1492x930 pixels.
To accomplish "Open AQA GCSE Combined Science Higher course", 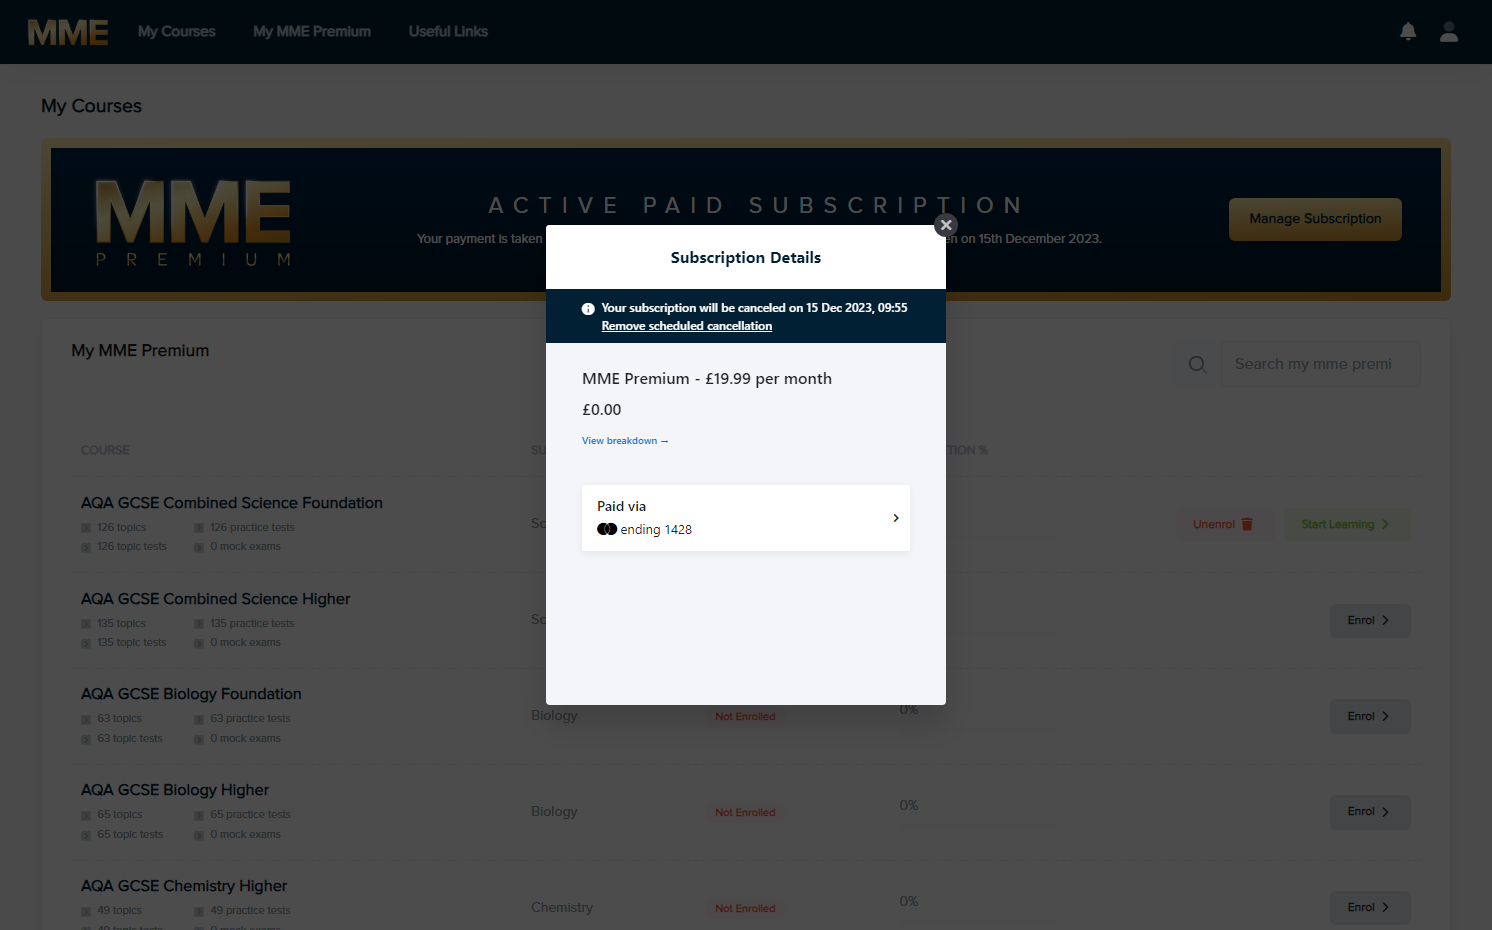I will click(216, 599).
